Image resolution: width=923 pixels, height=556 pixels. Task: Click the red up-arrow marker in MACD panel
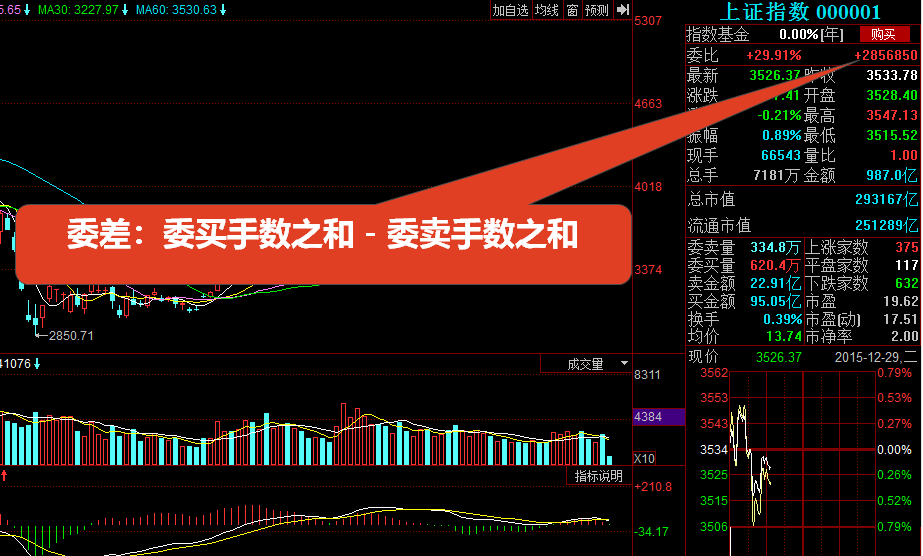(4, 475)
